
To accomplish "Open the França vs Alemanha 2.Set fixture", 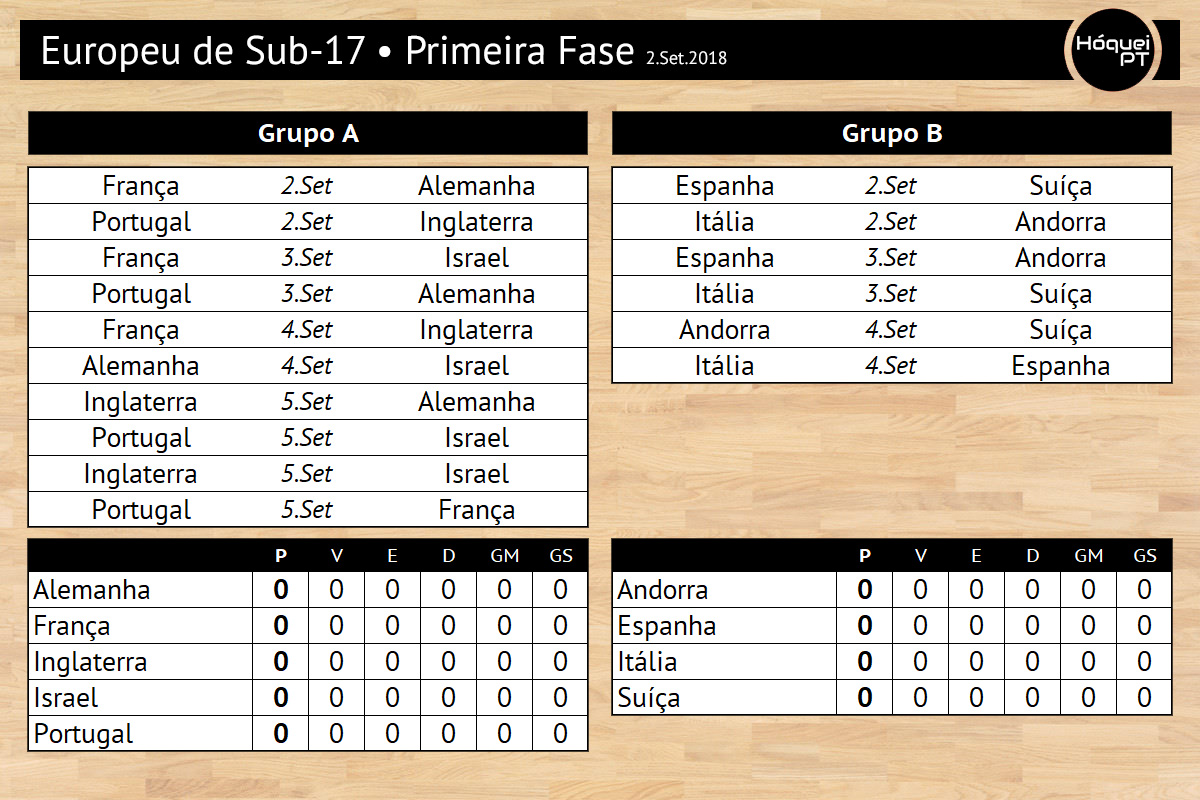I will (308, 185).
